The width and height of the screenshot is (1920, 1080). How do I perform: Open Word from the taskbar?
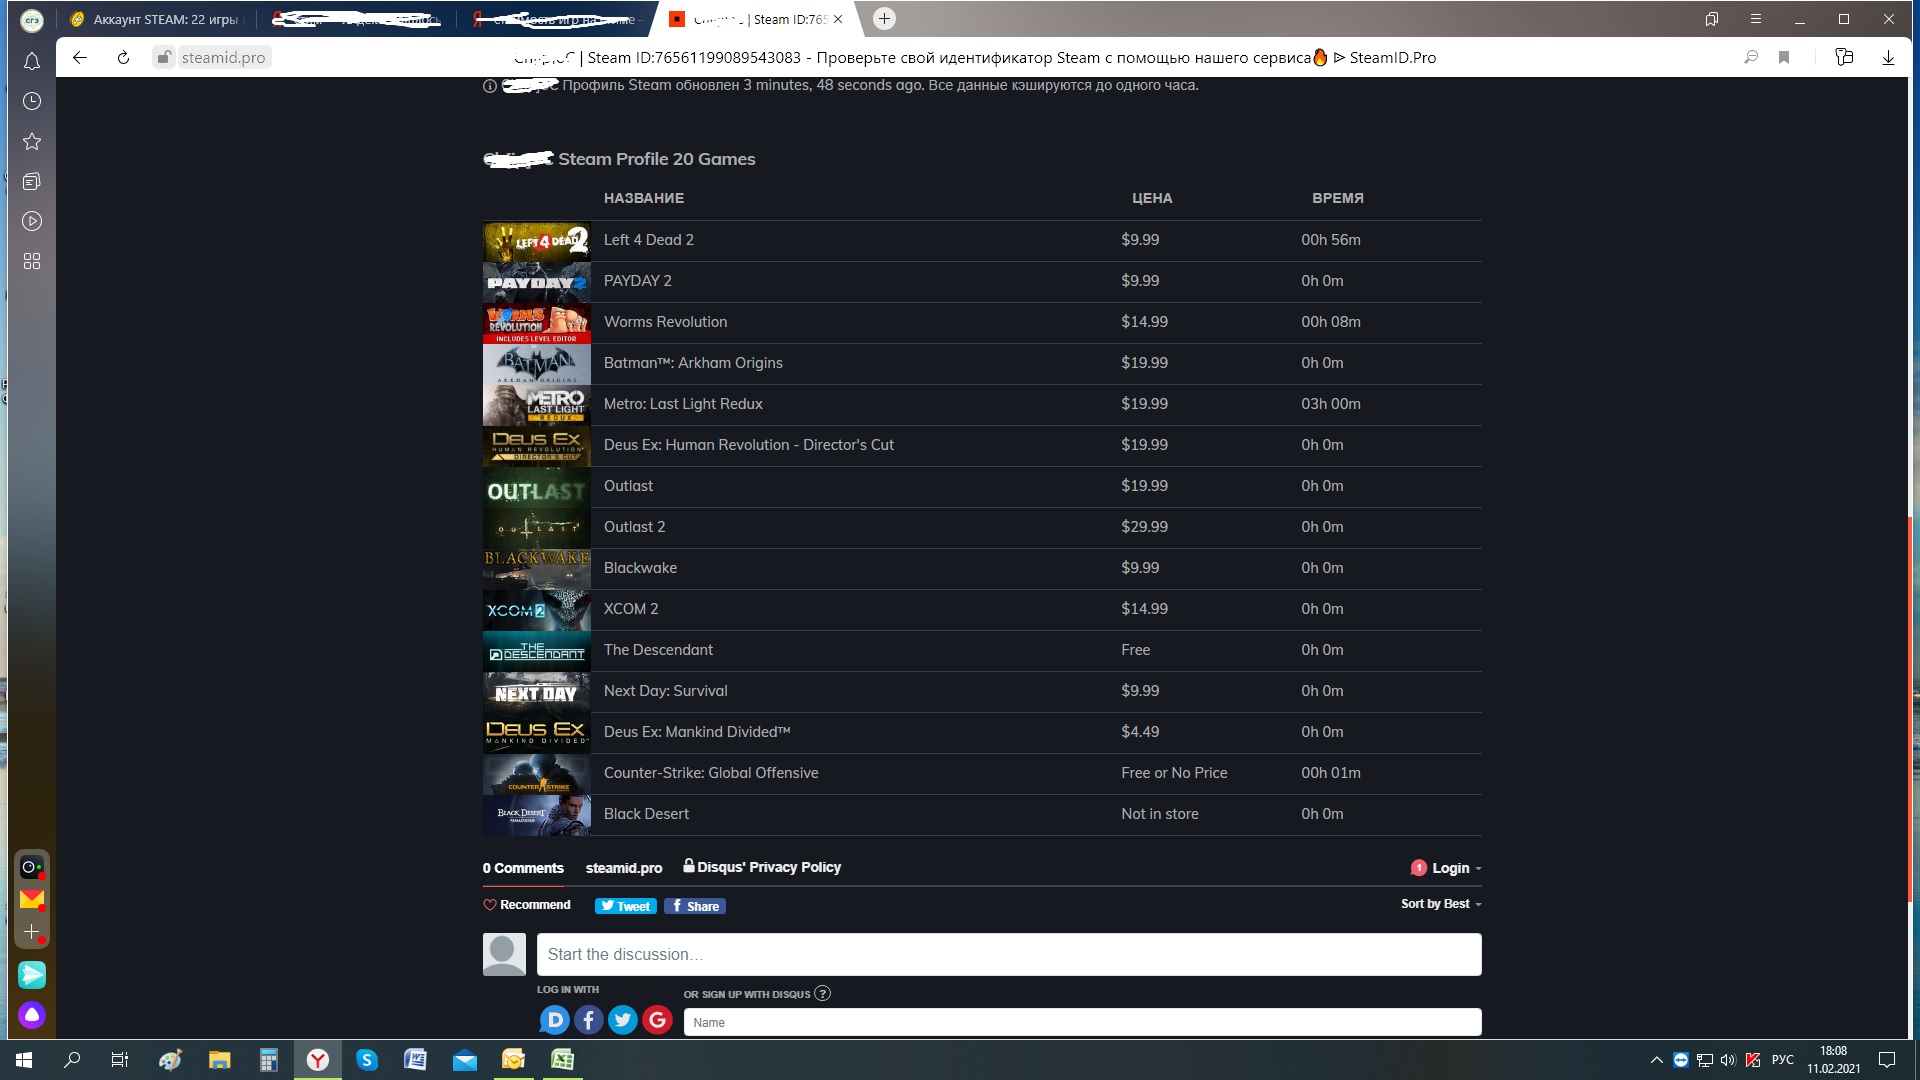click(x=415, y=1060)
